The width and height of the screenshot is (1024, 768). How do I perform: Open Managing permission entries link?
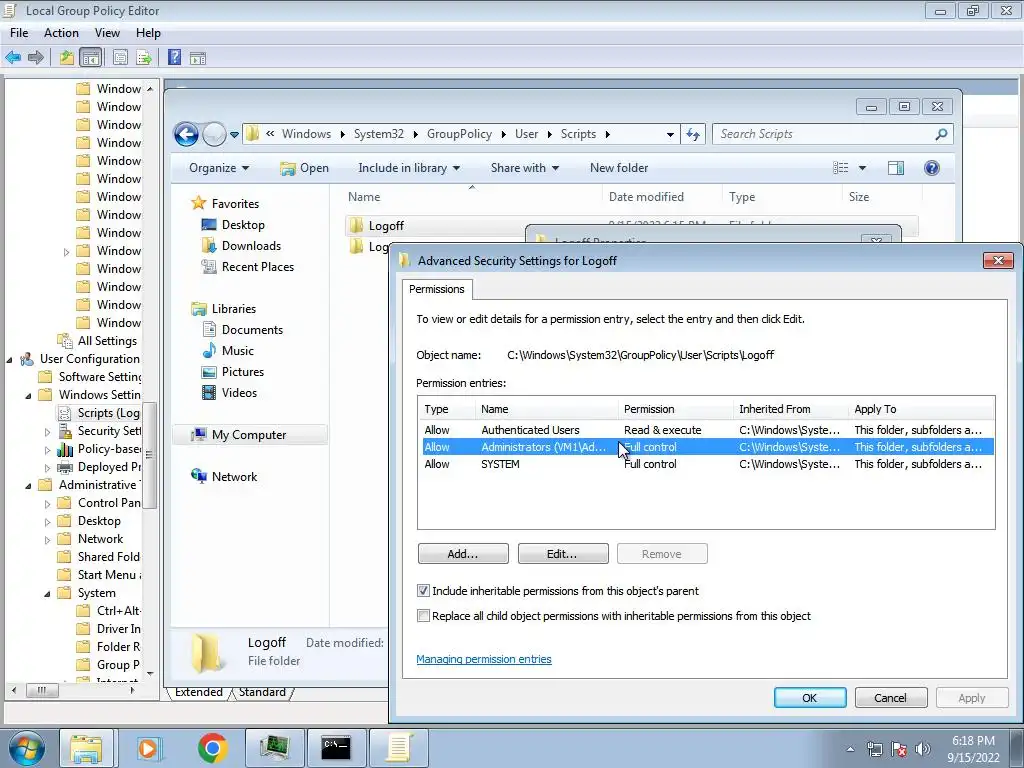(x=484, y=660)
